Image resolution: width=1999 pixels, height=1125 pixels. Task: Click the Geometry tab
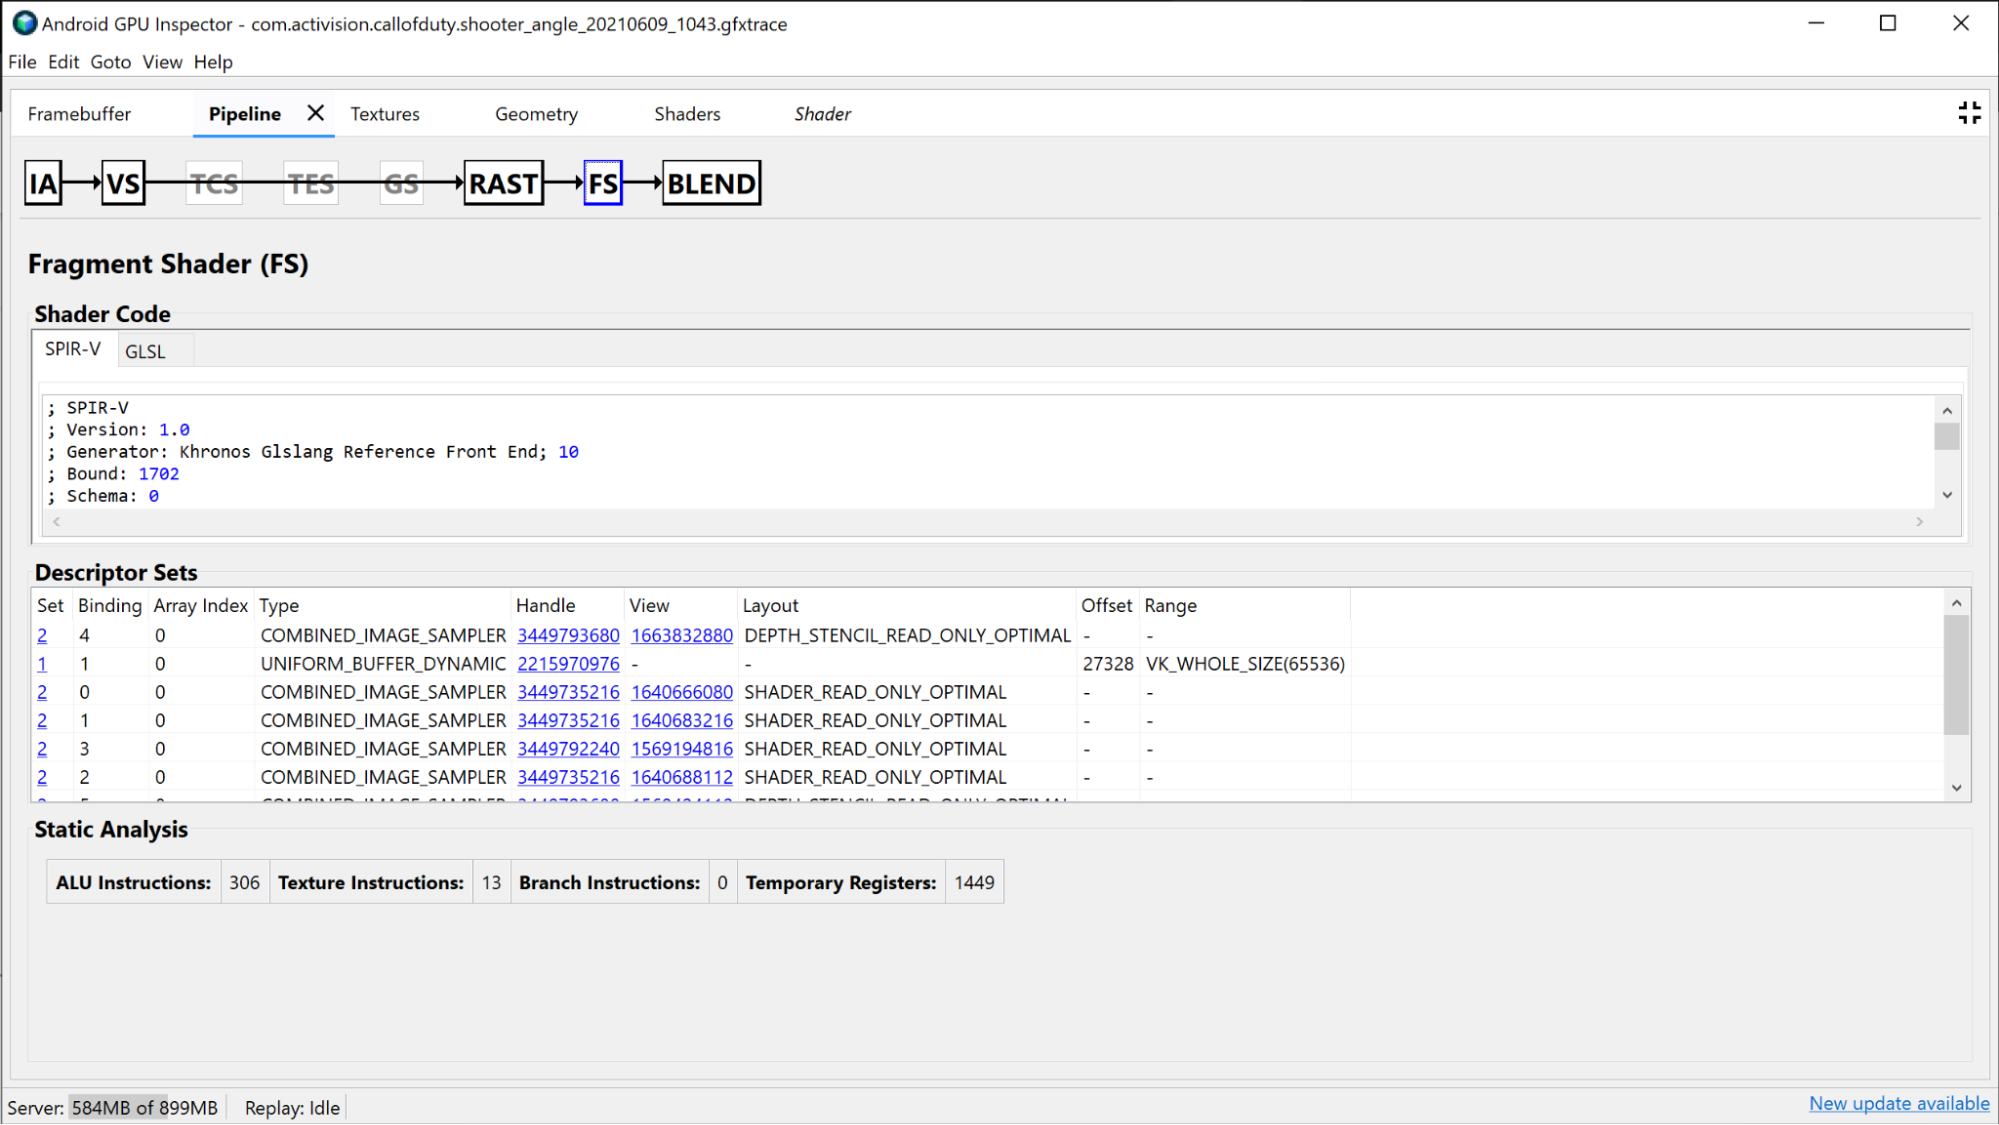pyautogui.click(x=535, y=114)
